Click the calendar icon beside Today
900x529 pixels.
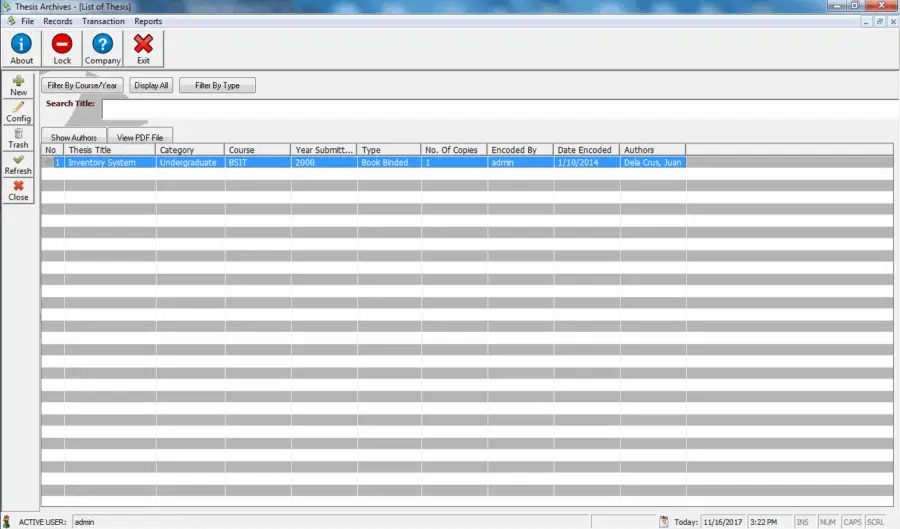click(664, 522)
